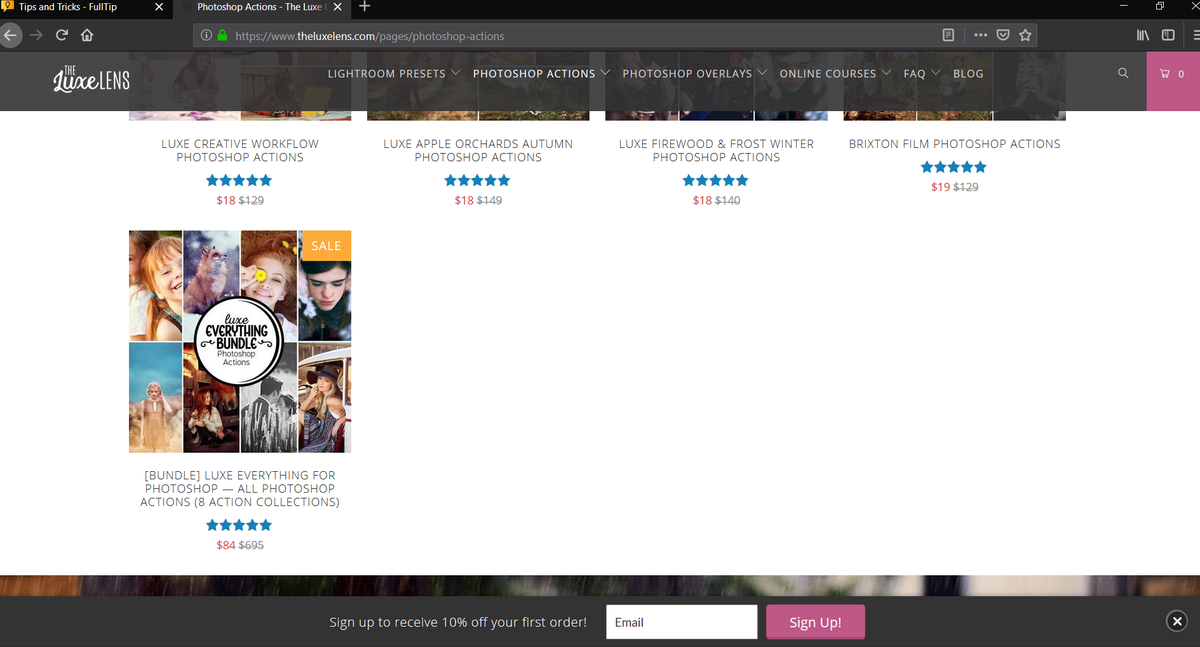This screenshot has height=647, width=1200.
Task: Click star rating under Apple Orchards Autumn
Action: (x=477, y=181)
